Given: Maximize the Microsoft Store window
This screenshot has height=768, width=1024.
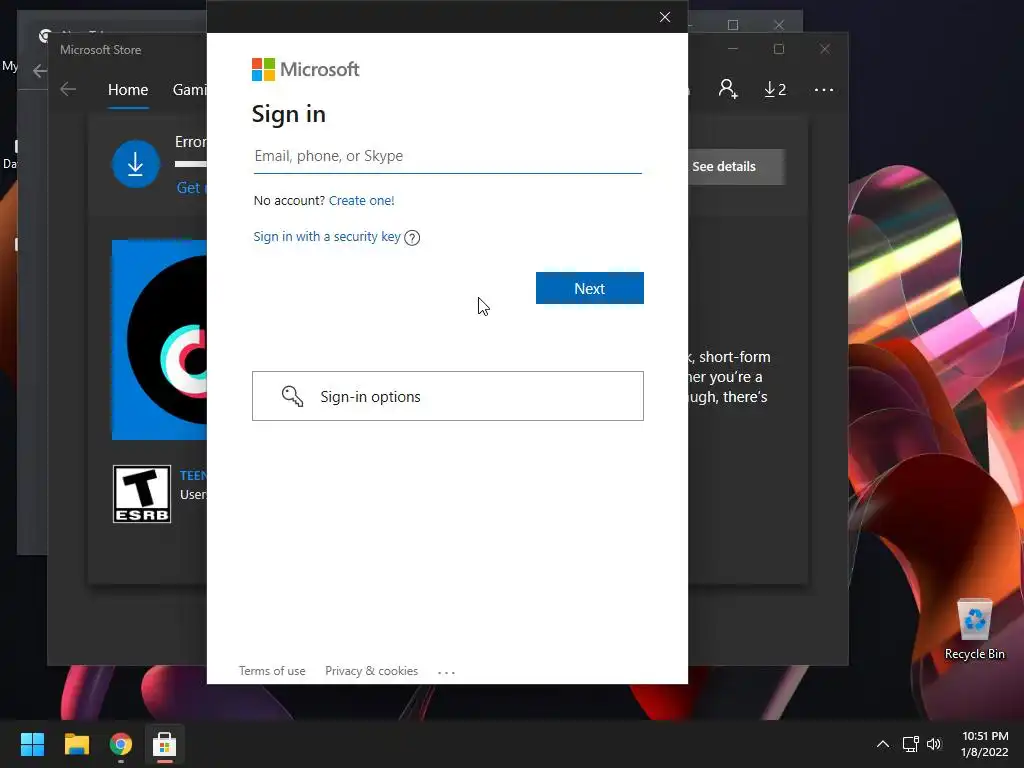Looking at the screenshot, I should [x=778, y=49].
